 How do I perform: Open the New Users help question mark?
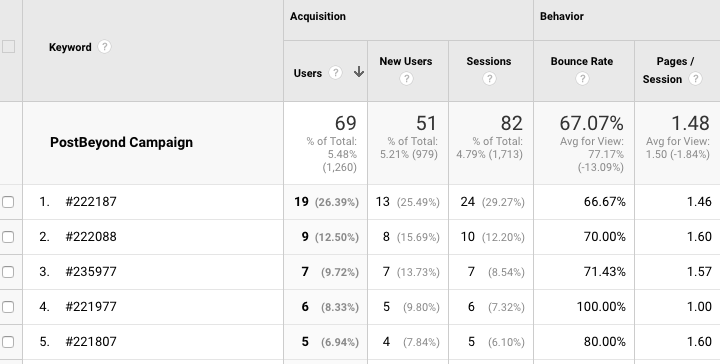[x=406, y=79]
